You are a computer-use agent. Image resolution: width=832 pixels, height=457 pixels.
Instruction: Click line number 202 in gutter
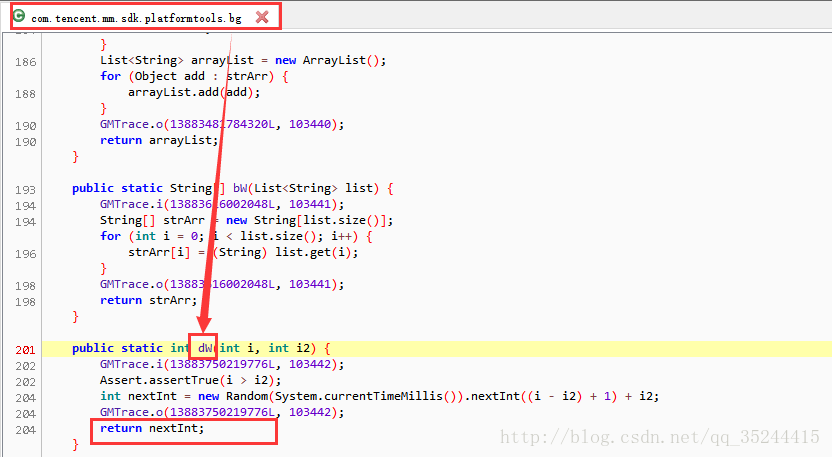[x=26, y=364]
